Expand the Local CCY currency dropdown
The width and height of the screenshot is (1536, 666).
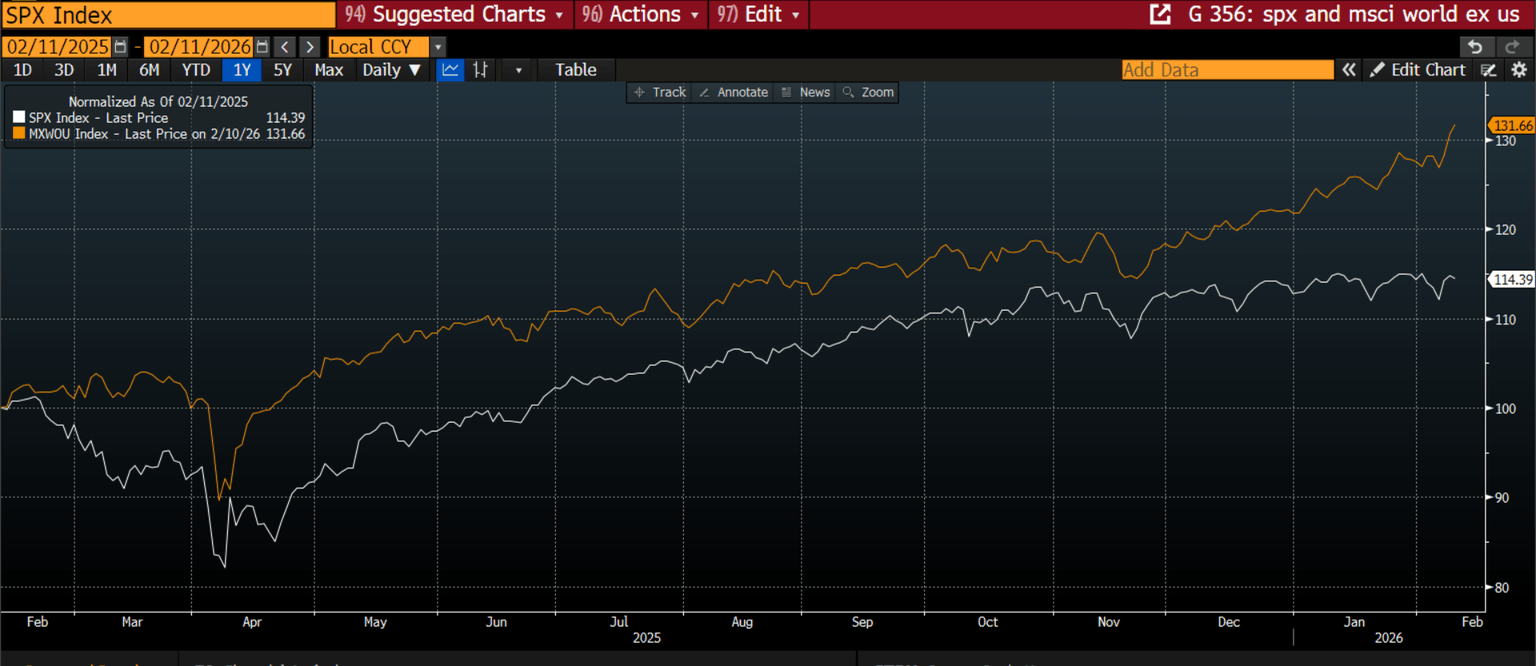coord(438,47)
